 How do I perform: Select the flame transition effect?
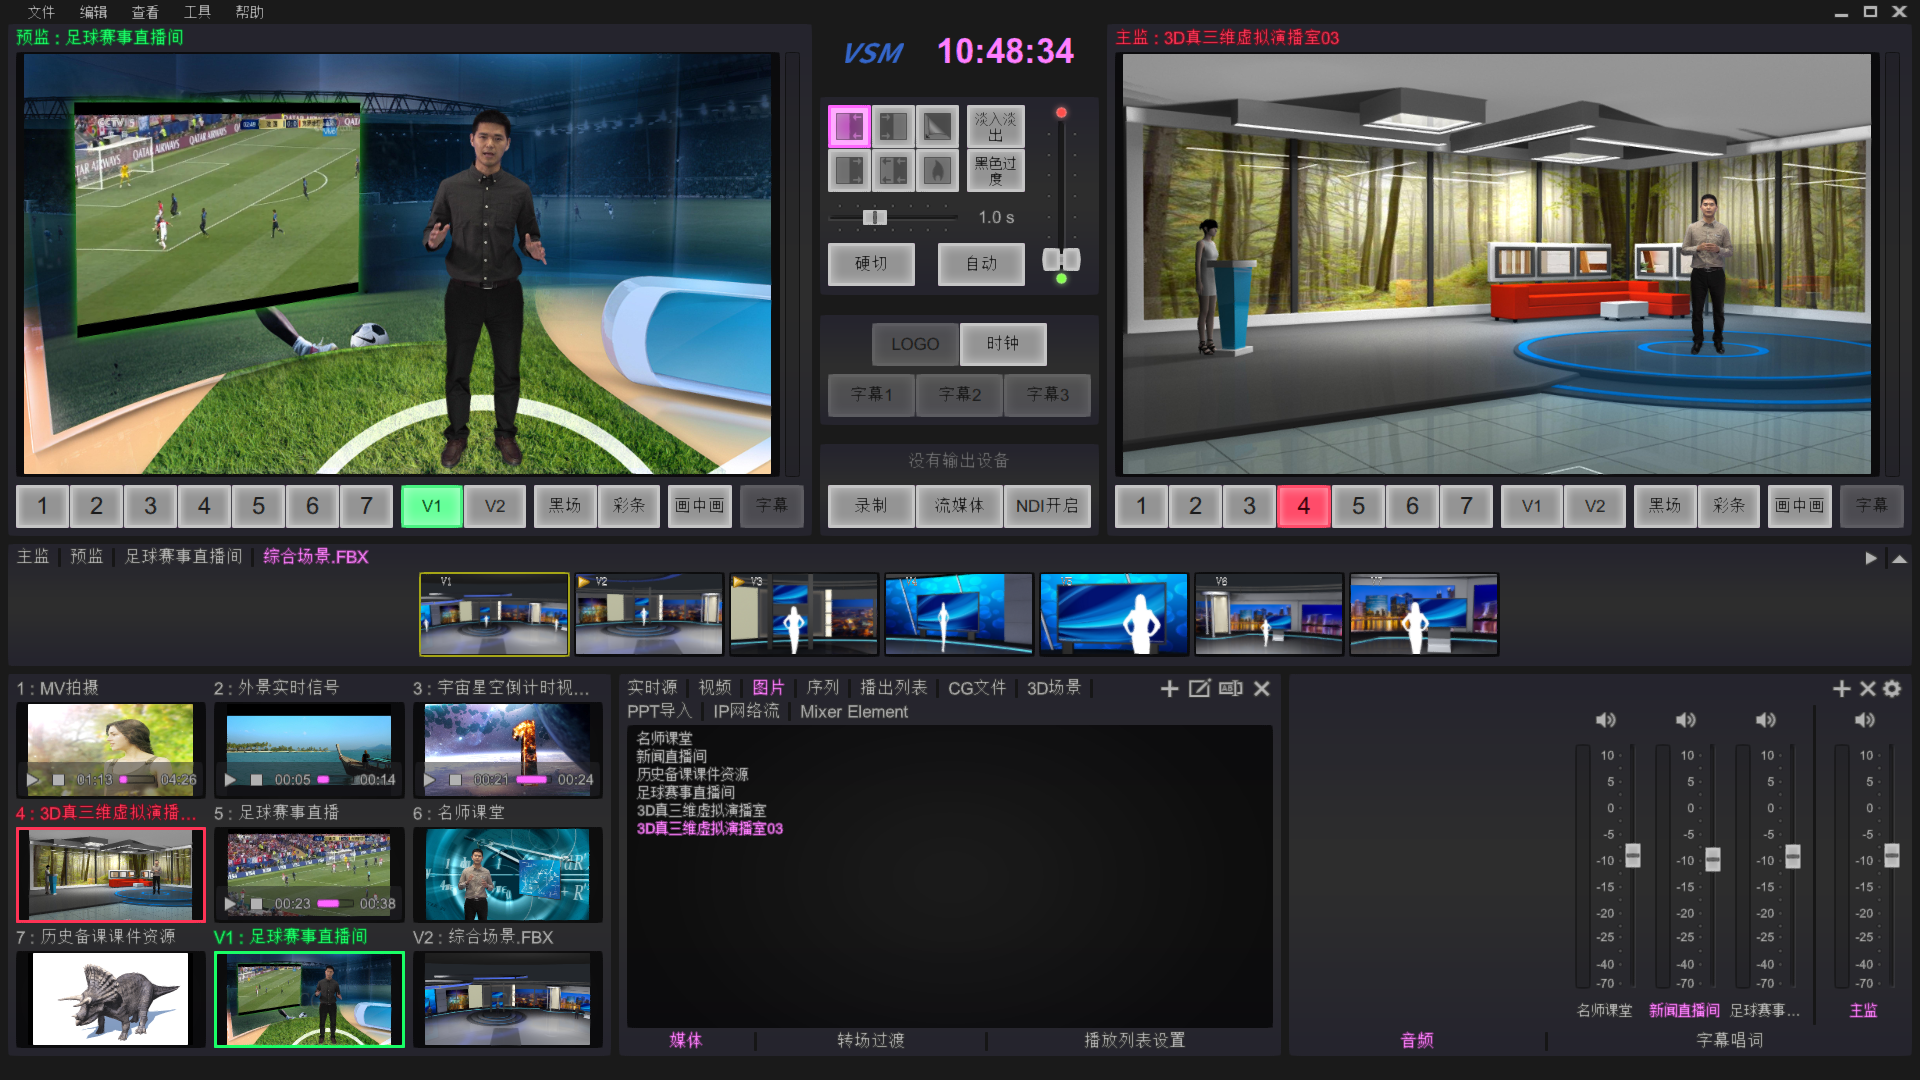[937, 171]
